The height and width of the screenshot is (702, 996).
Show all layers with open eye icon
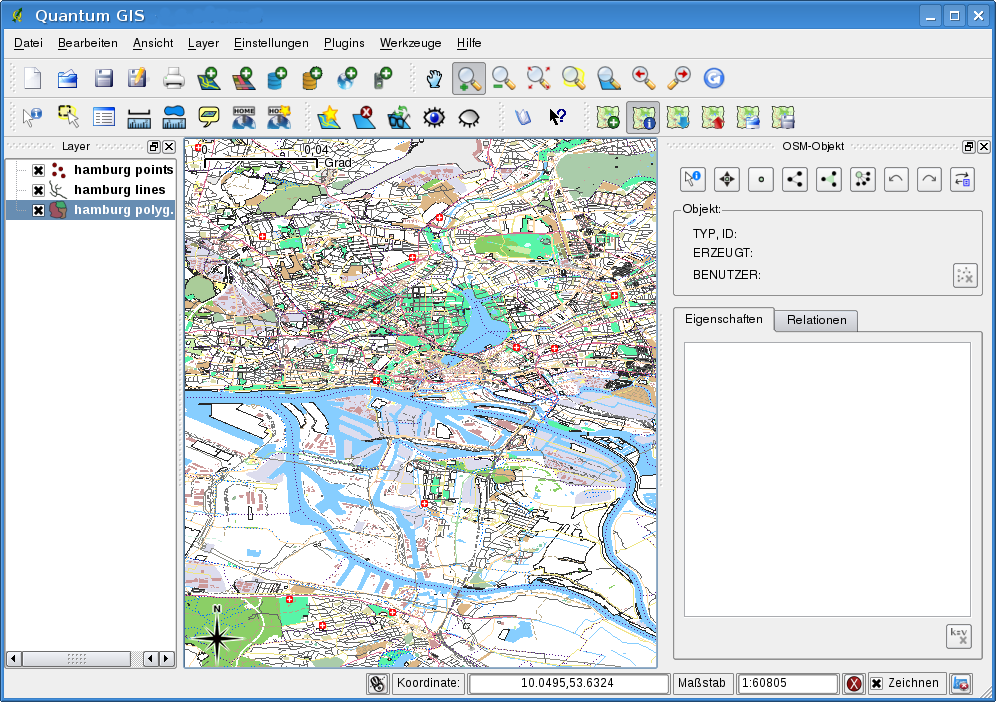pos(434,117)
